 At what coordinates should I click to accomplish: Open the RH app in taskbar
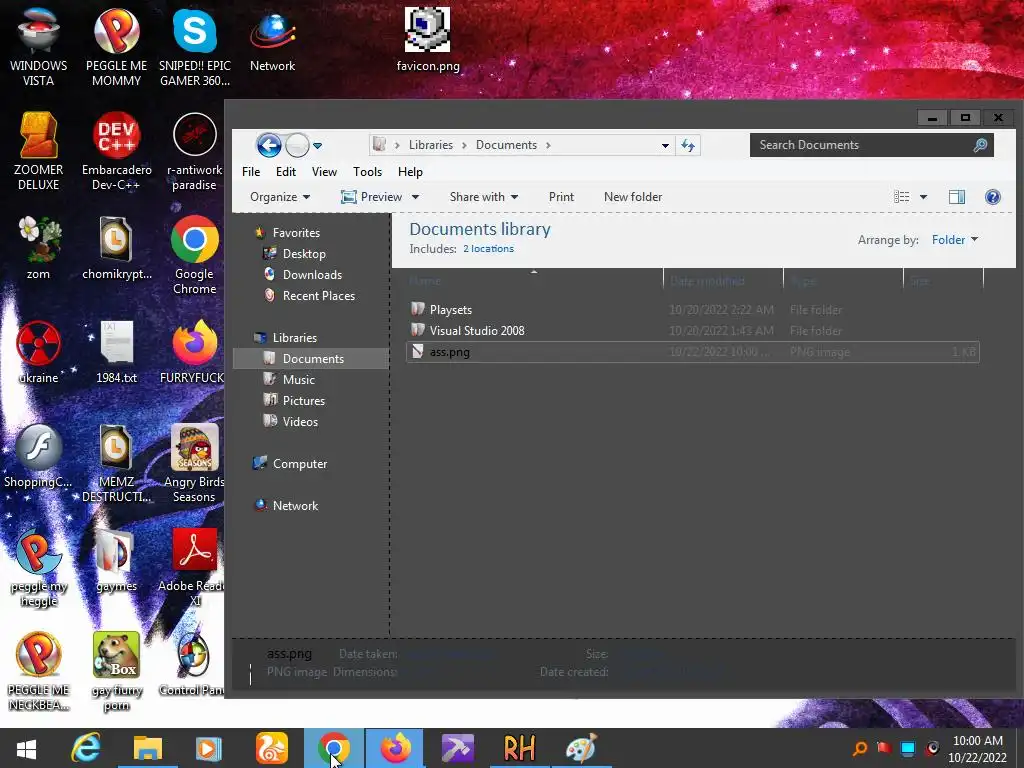(519, 749)
